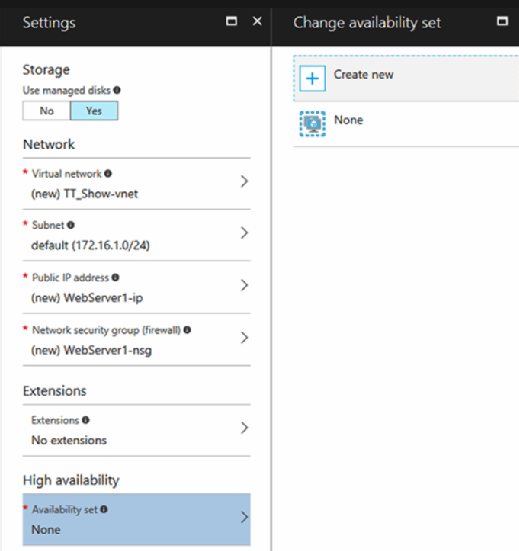Click the High availability heading
The image size is (519, 551).
point(71,480)
